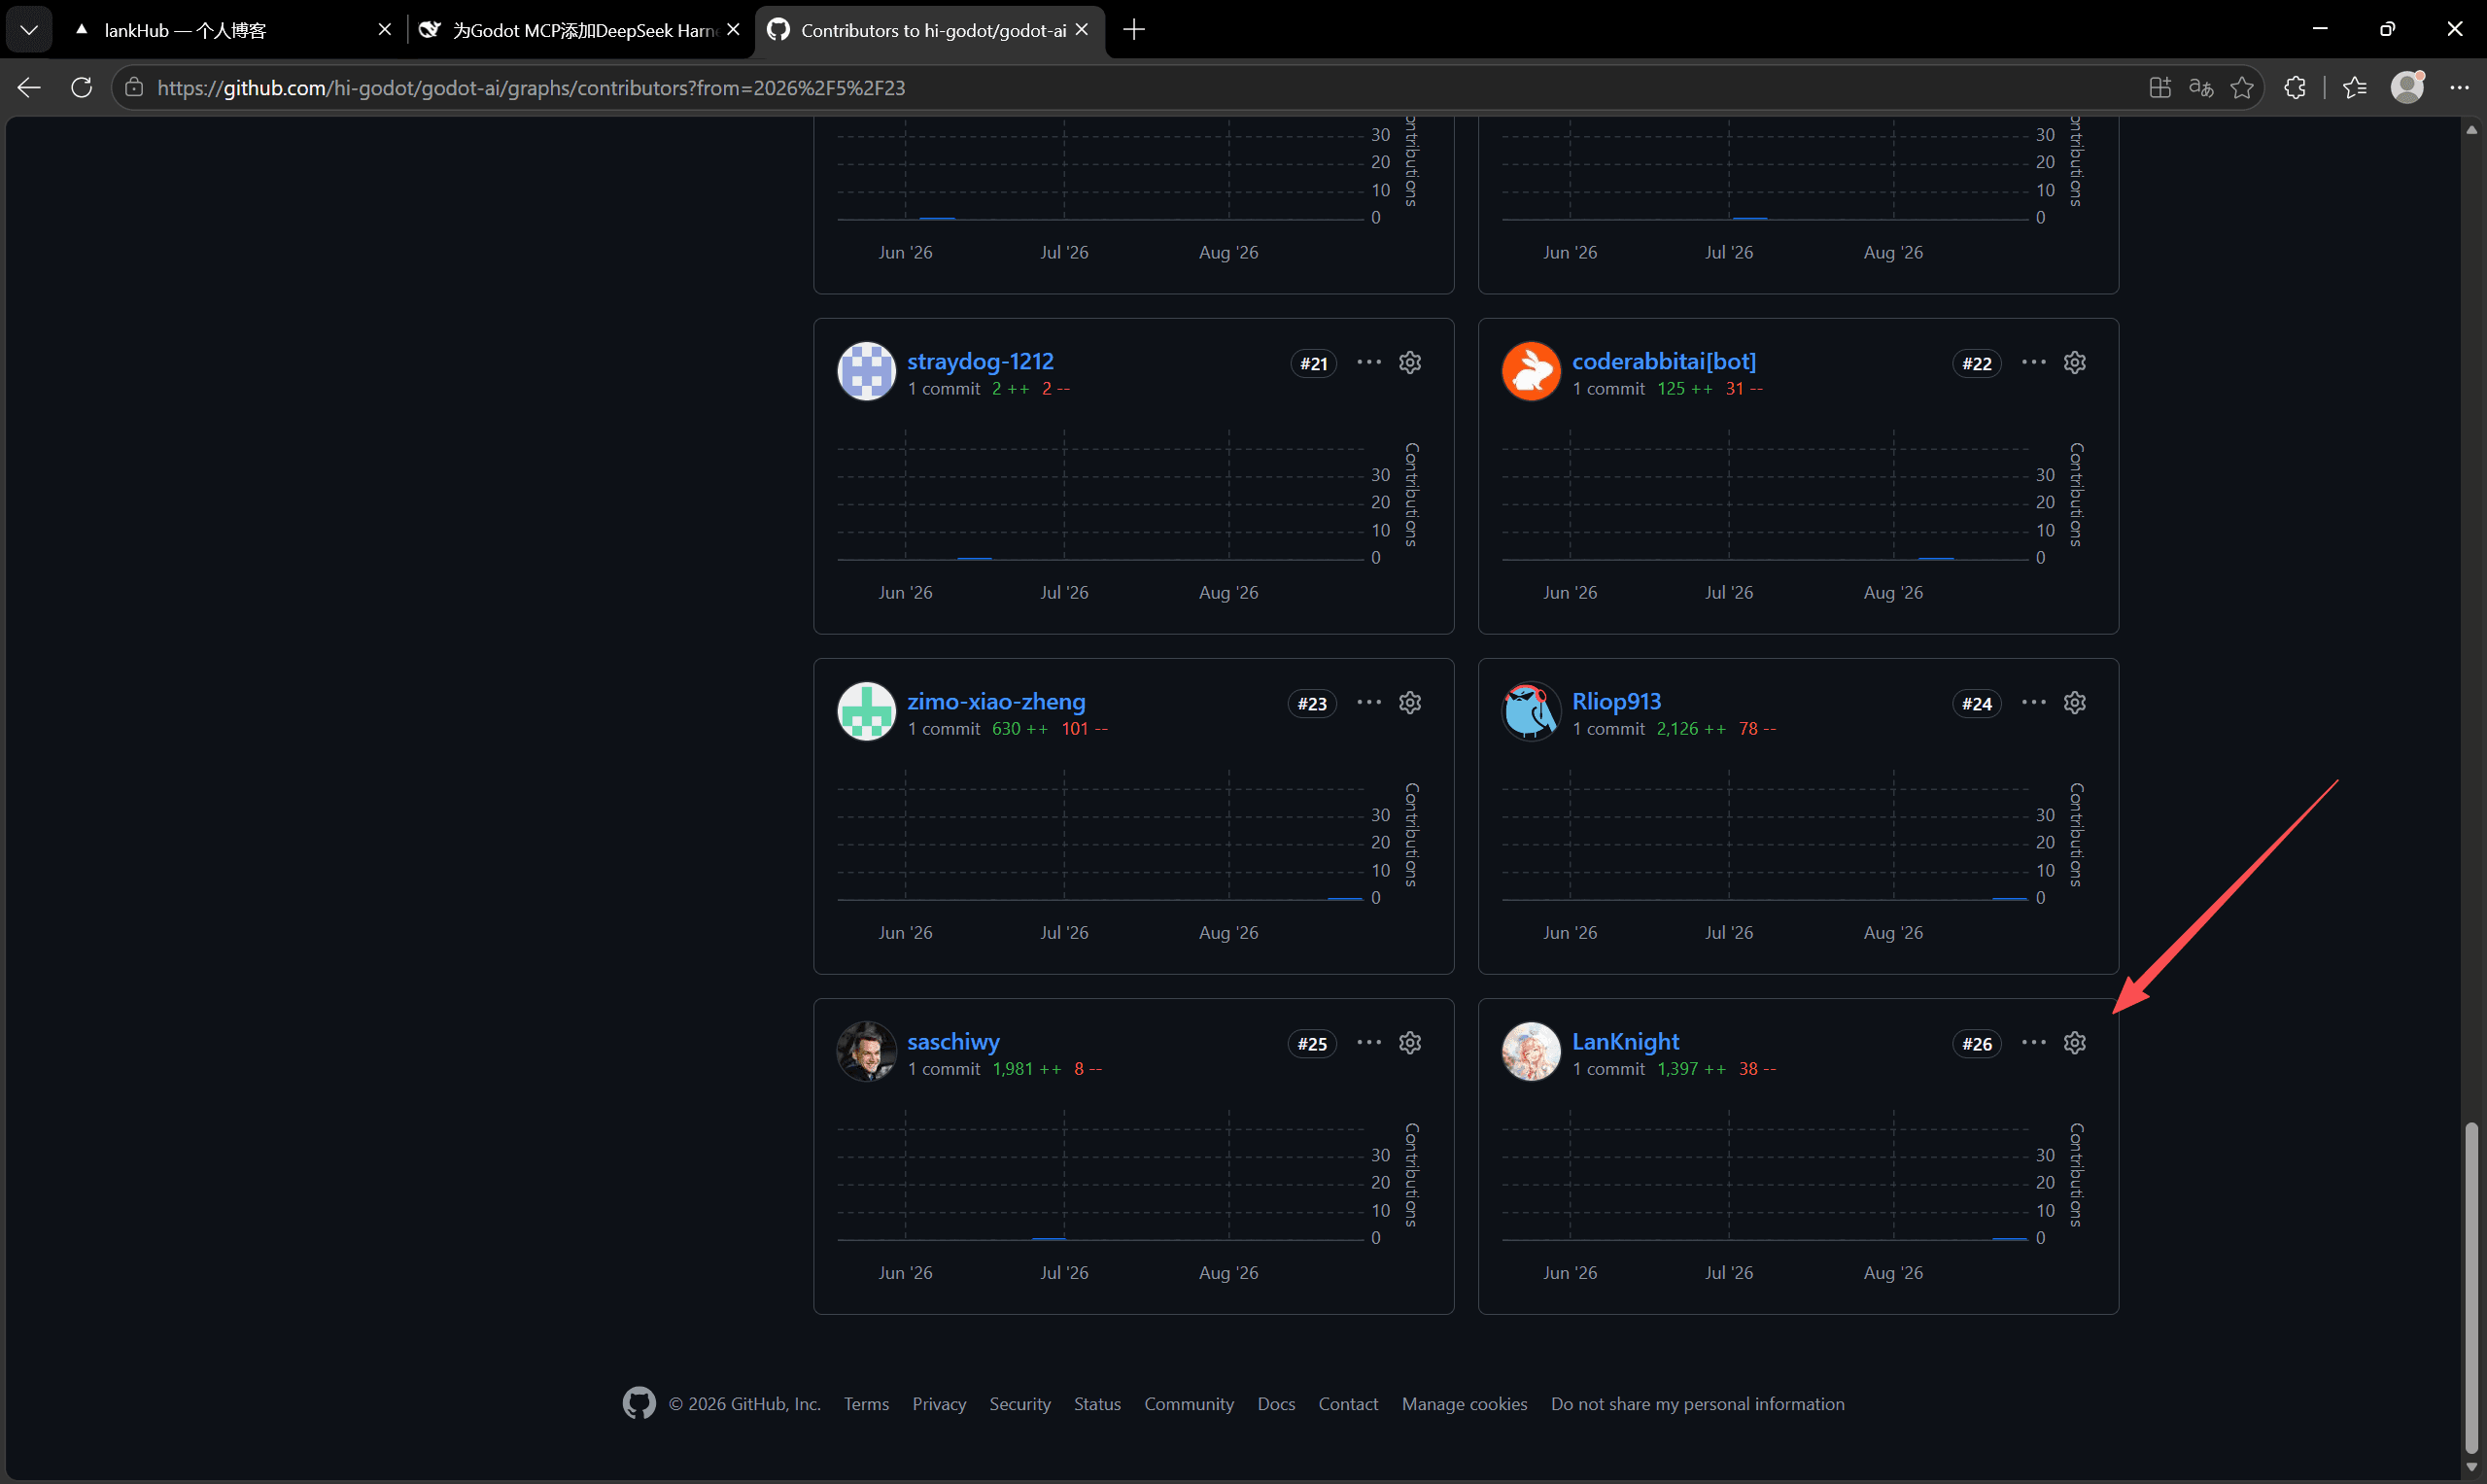Open browser extensions puzzle icon
This screenshot has height=1484, width=2487.
coord(2295,88)
